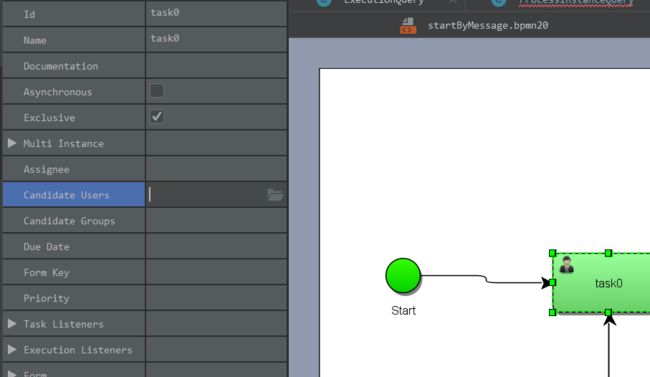Click the Documentation value field

pos(216,66)
